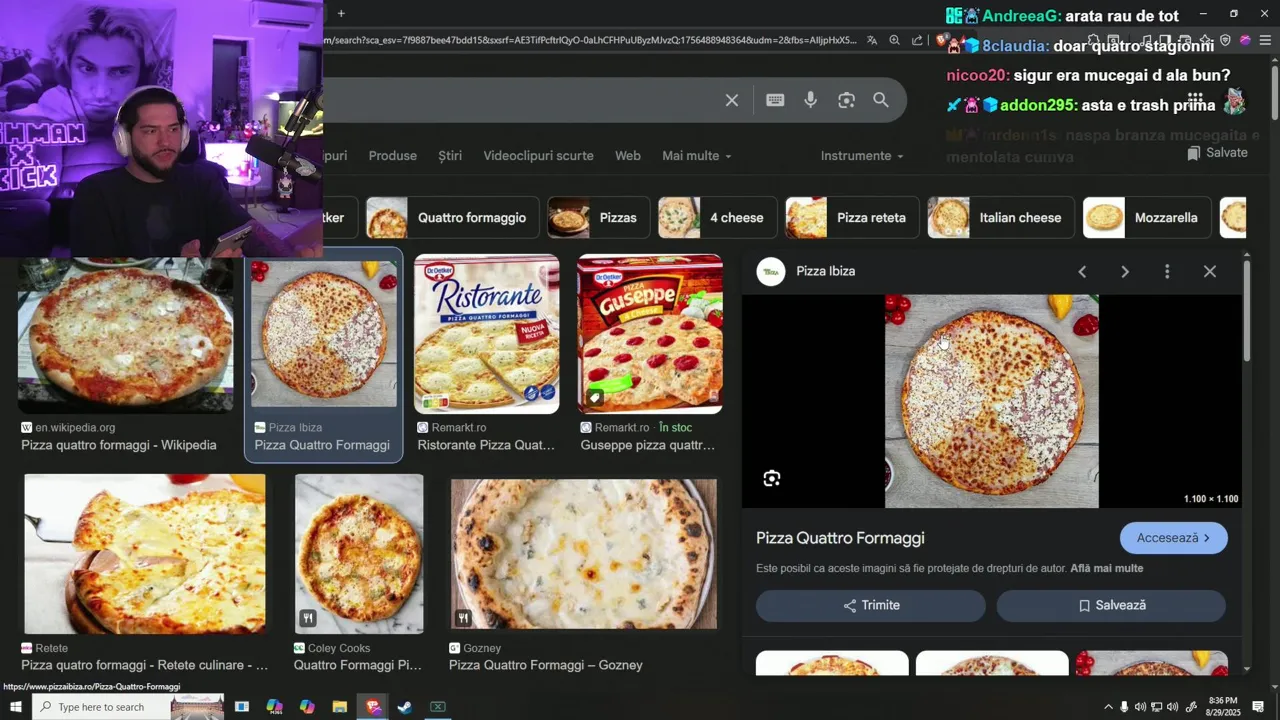Open the taskbar clock showing 8:36 PM
The width and height of the screenshot is (1280, 720).
[x=1223, y=707]
